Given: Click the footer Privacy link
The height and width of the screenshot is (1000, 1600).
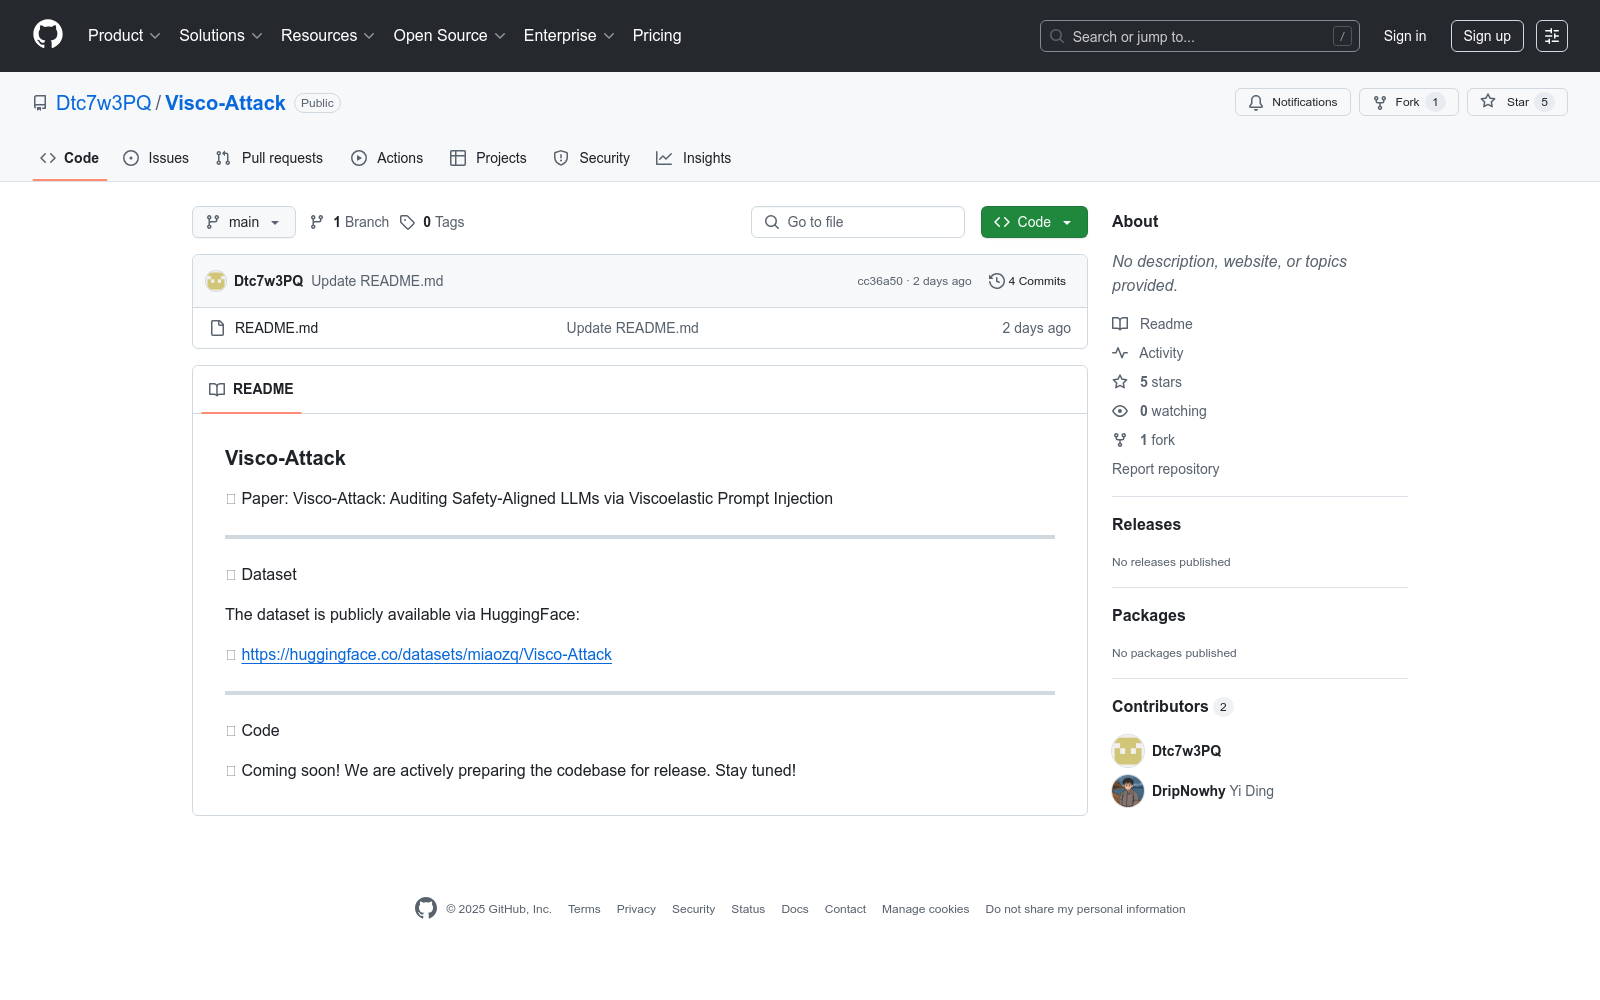Looking at the screenshot, I should pyautogui.click(x=636, y=909).
